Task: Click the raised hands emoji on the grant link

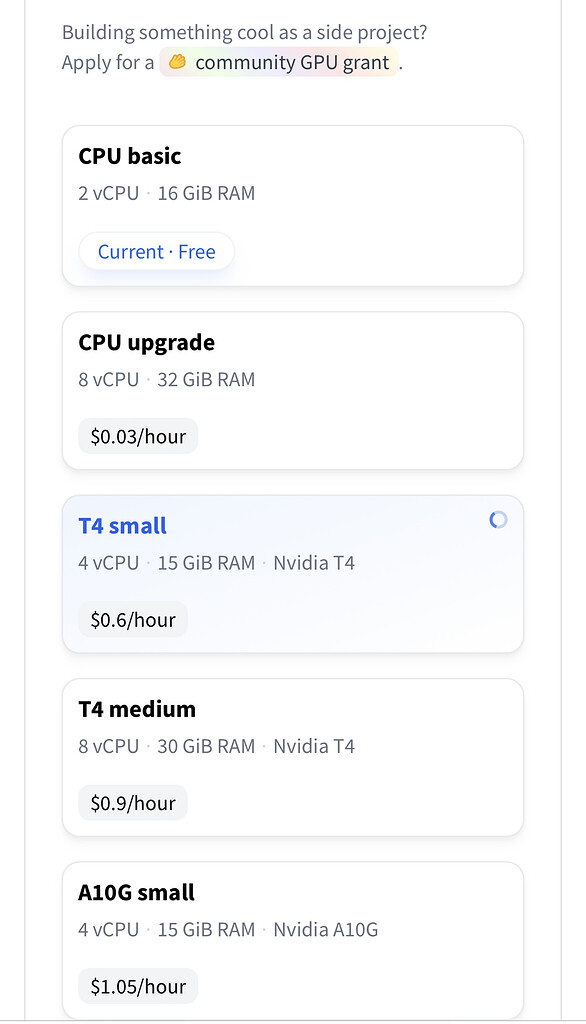Action: click(x=177, y=62)
